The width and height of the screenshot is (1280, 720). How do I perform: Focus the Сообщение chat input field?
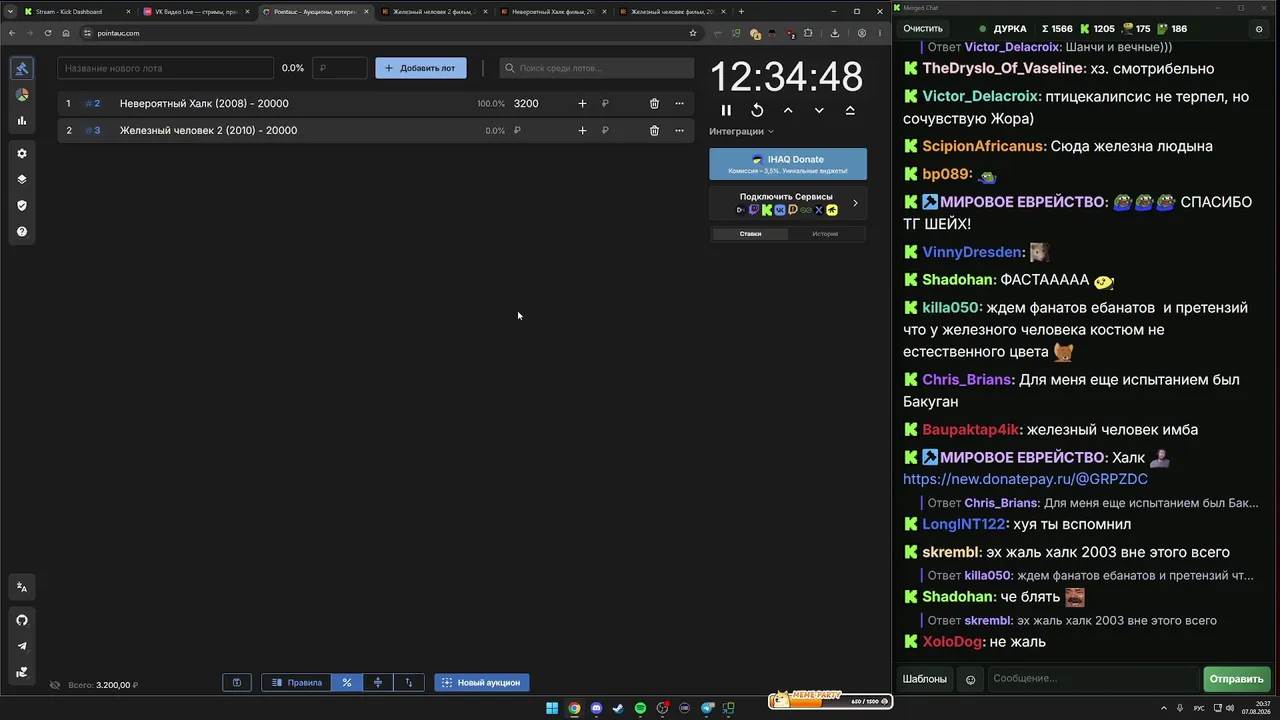point(1093,679)
